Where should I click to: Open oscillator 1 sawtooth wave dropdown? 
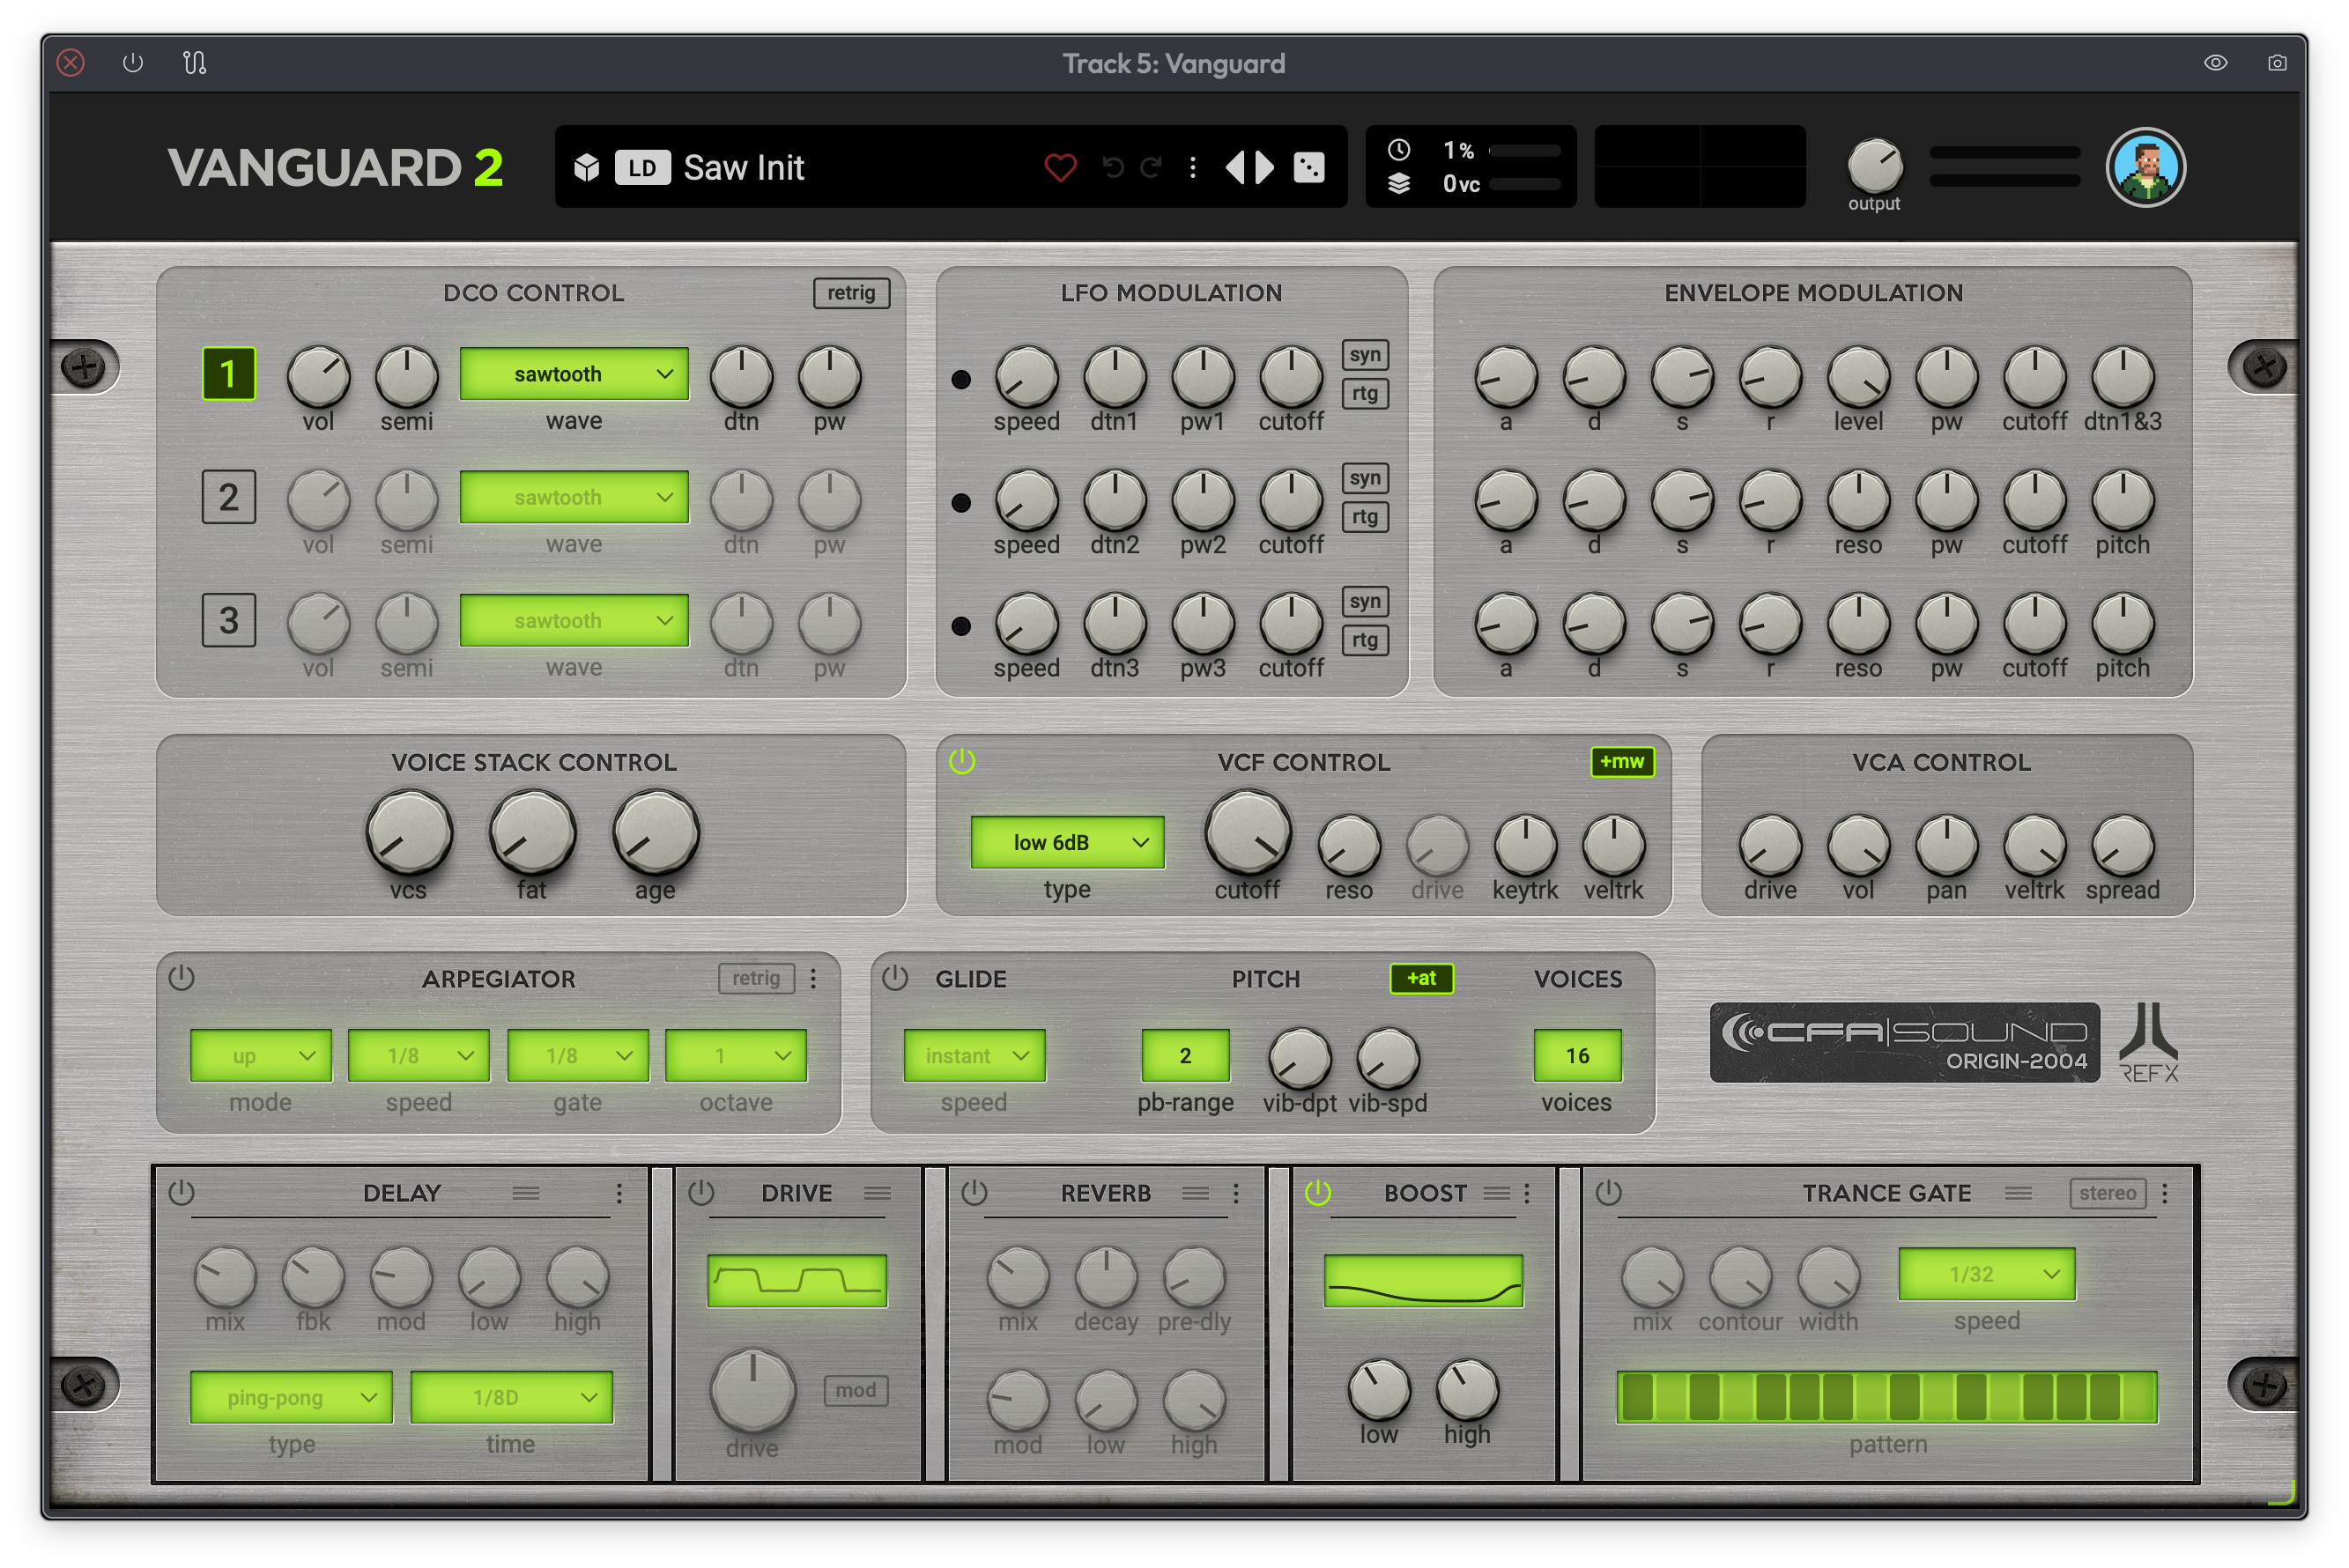pyautogui.click(x=574, y=374)
